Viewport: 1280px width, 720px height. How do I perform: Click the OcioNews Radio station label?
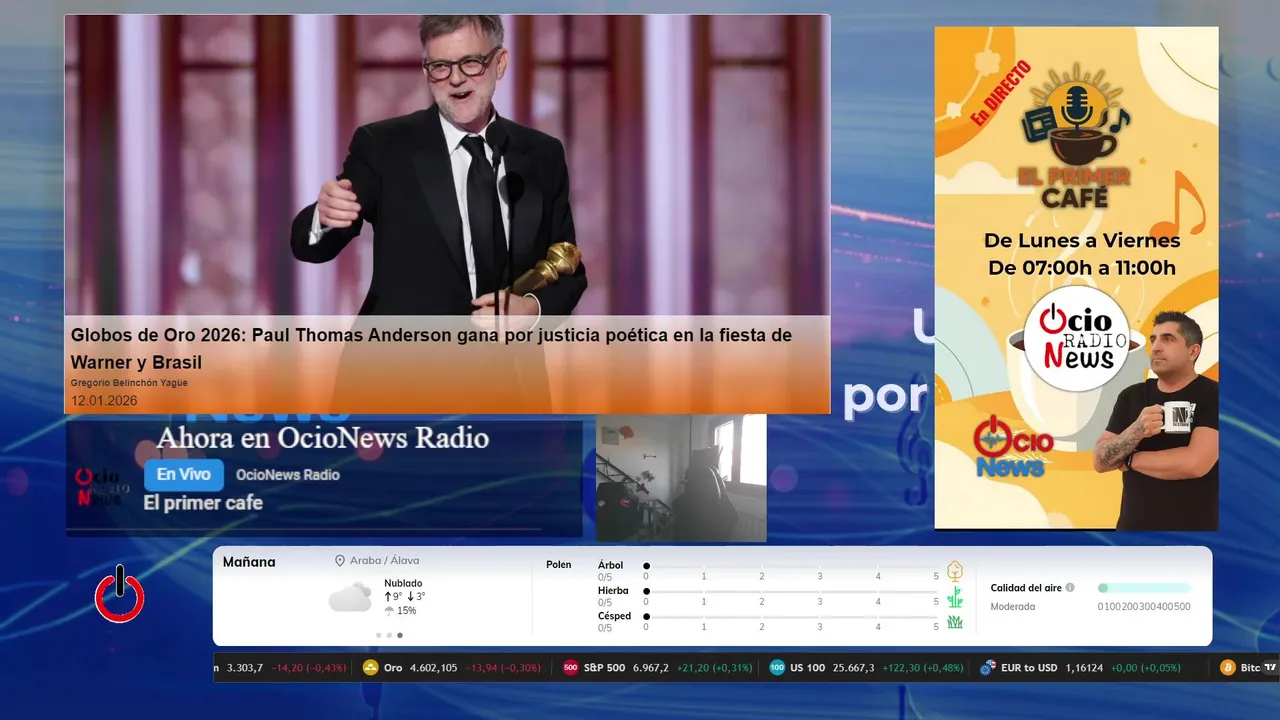[288, 475]
